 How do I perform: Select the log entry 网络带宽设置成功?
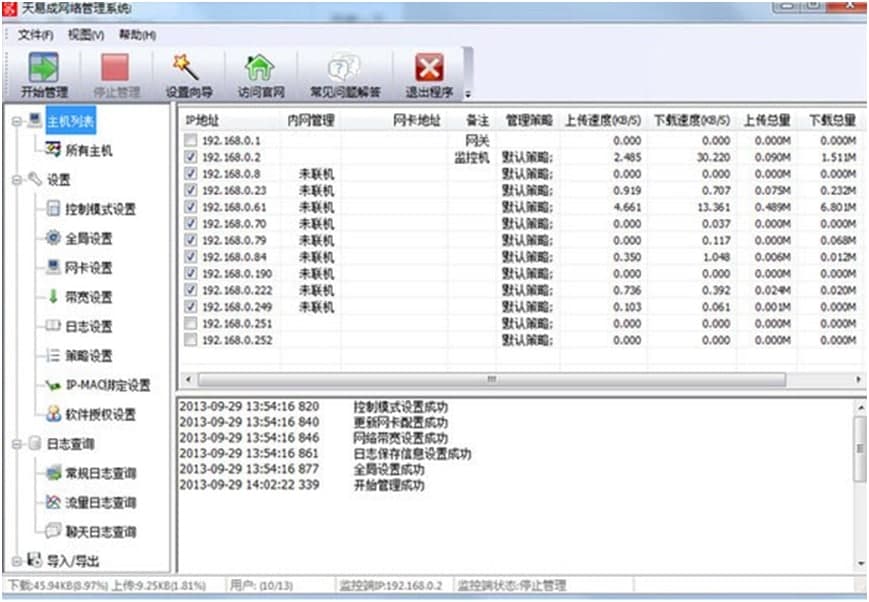click(400, 438)
